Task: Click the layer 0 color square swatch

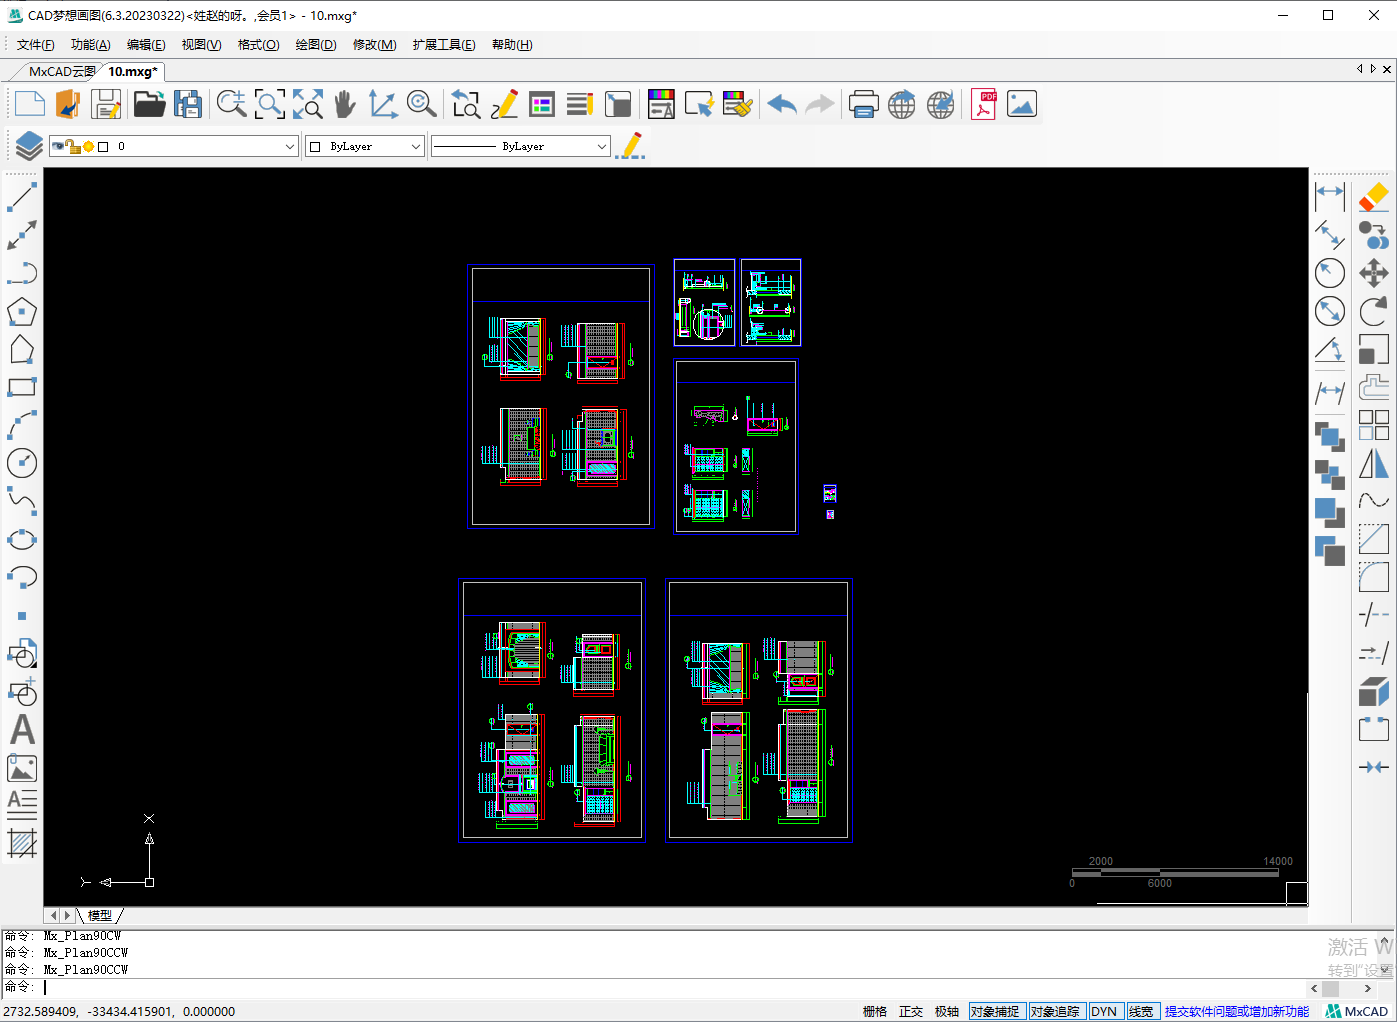Action: (x=103, y=146)
